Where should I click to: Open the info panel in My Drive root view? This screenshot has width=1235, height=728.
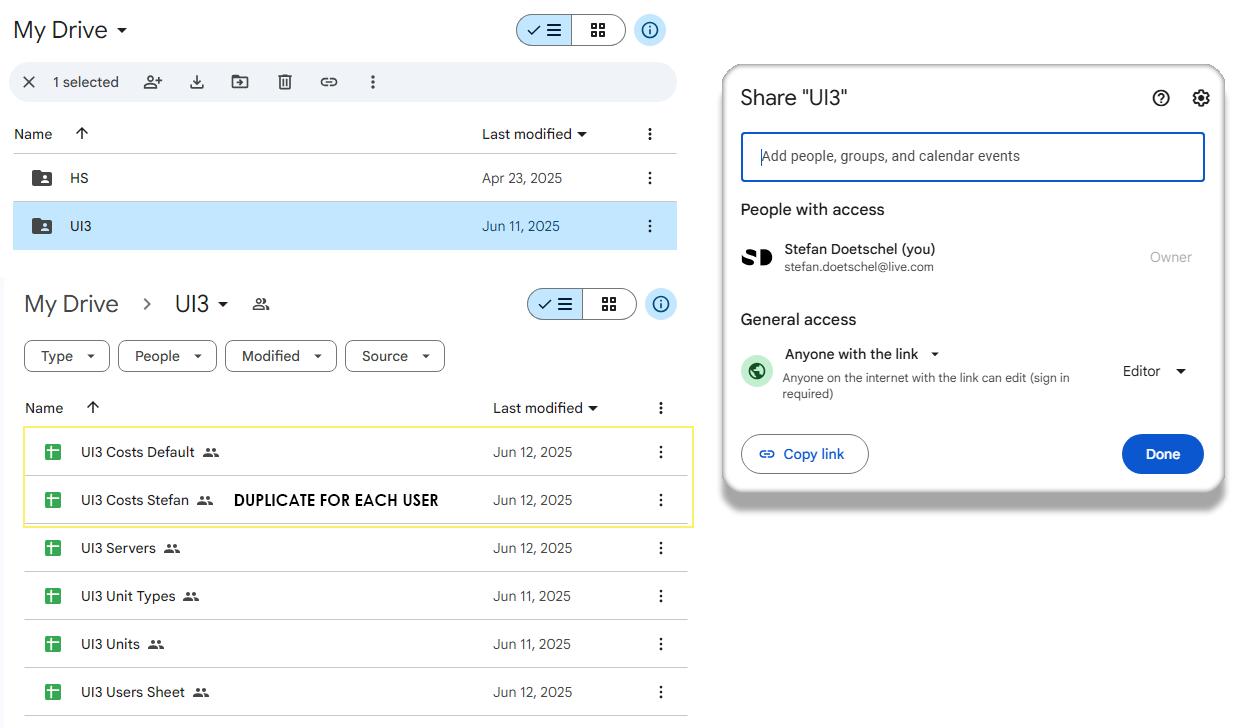650,30
